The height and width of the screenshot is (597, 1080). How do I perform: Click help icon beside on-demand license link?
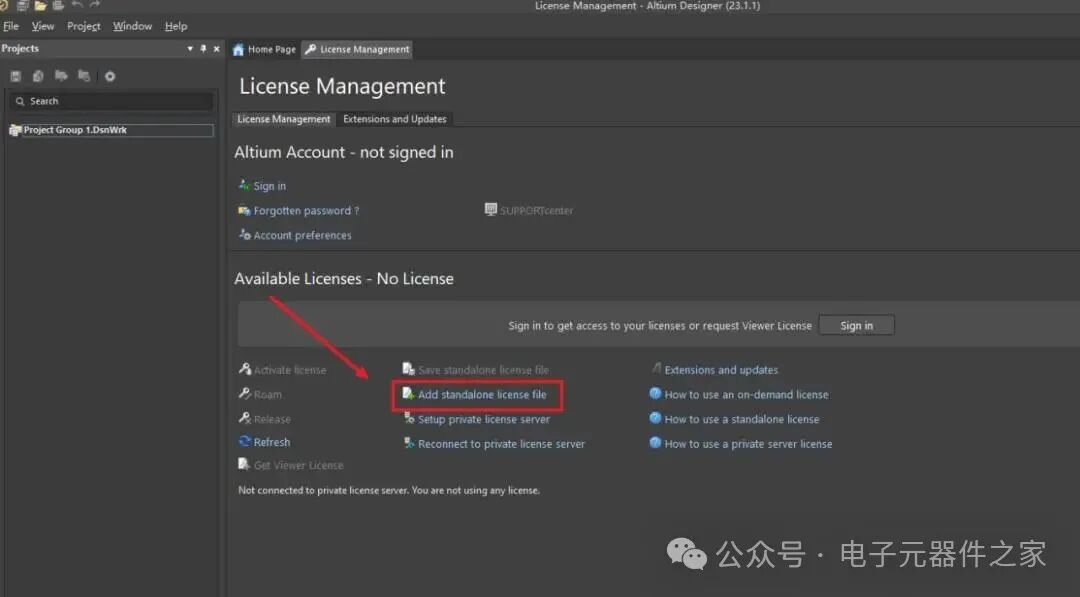click(x=656, y=394)
